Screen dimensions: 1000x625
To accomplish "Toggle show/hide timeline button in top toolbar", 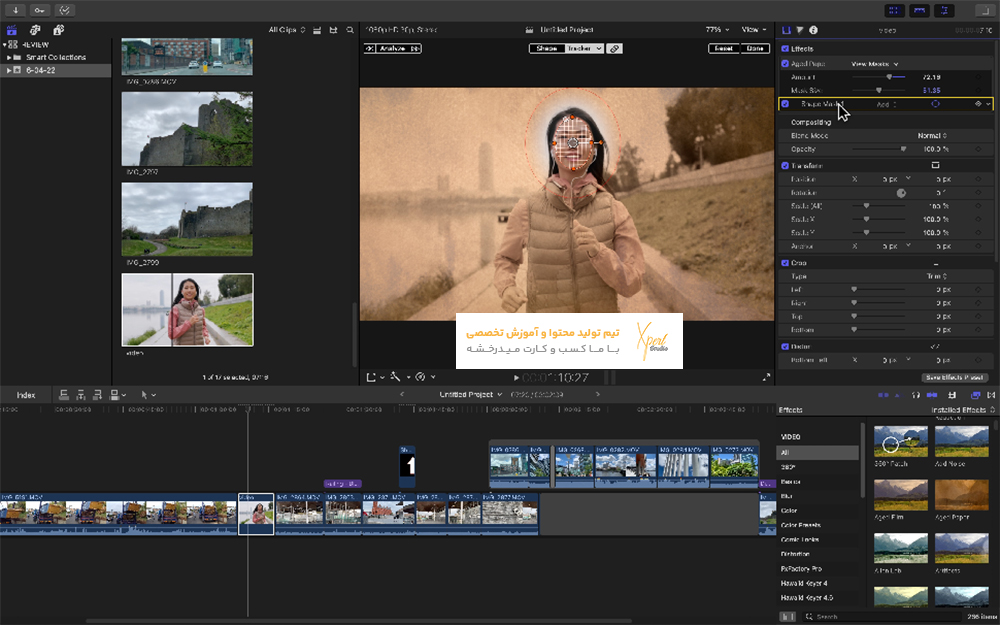I will pos(920,10).
